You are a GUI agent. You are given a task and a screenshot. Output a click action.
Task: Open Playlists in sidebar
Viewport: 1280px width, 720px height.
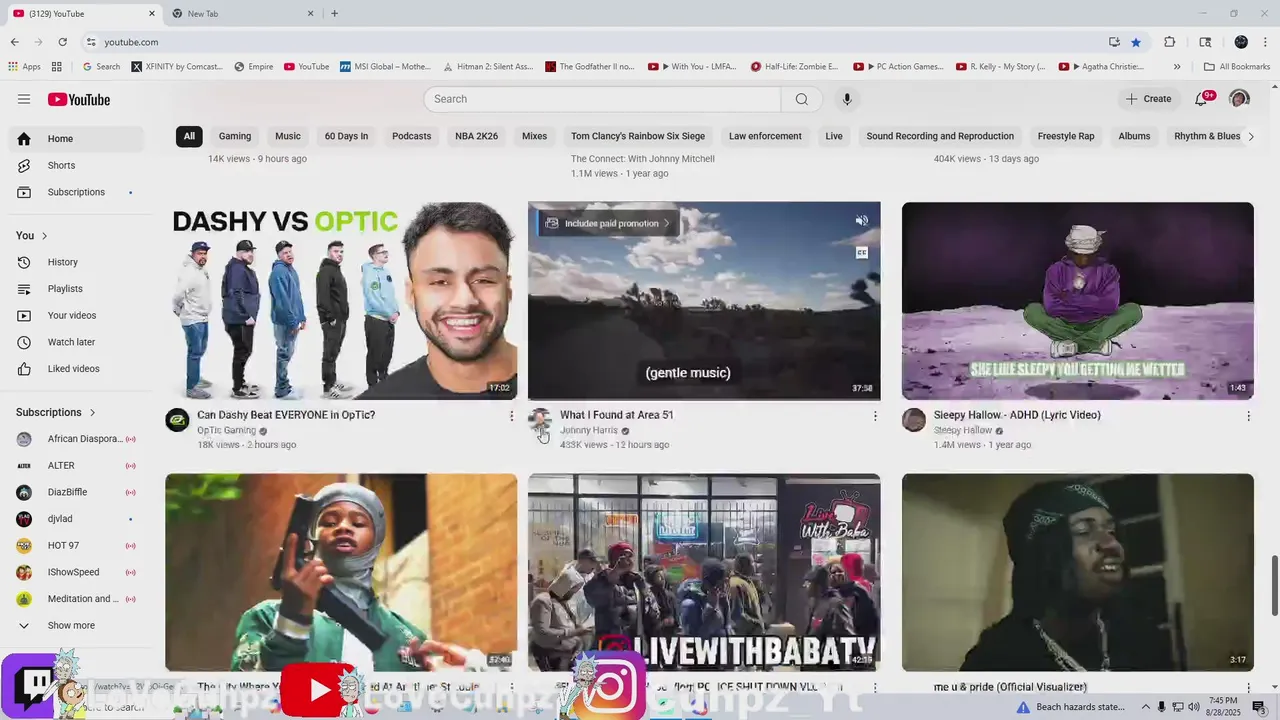(75, 289)
